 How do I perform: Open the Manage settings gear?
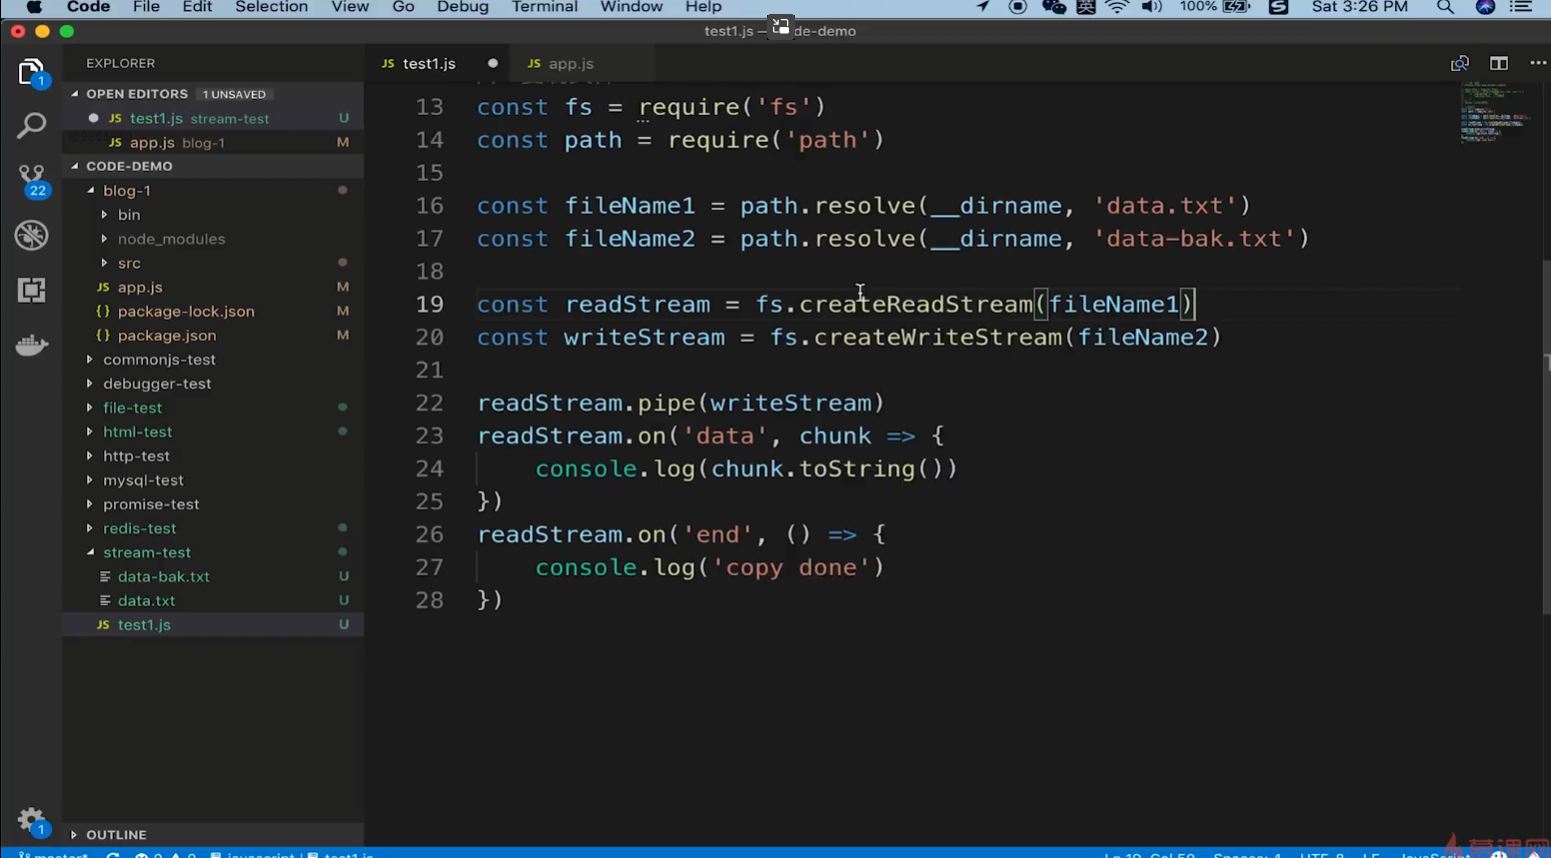pos(31,822)
